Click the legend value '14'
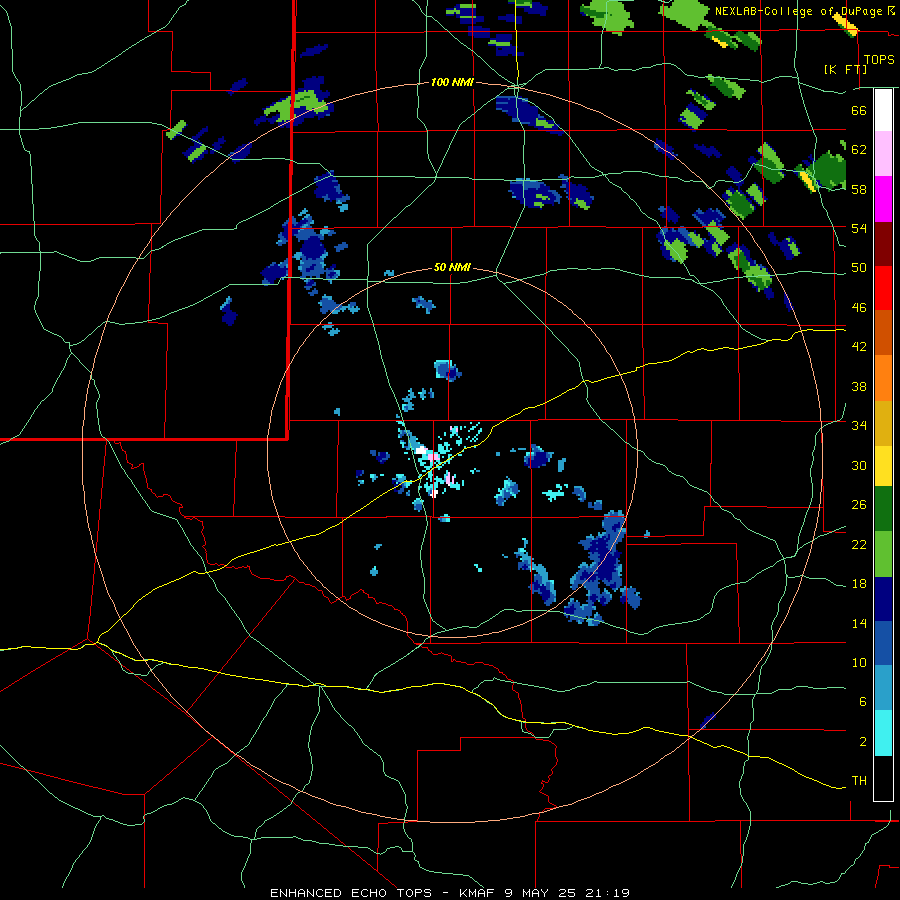 [x=859, y=623]
